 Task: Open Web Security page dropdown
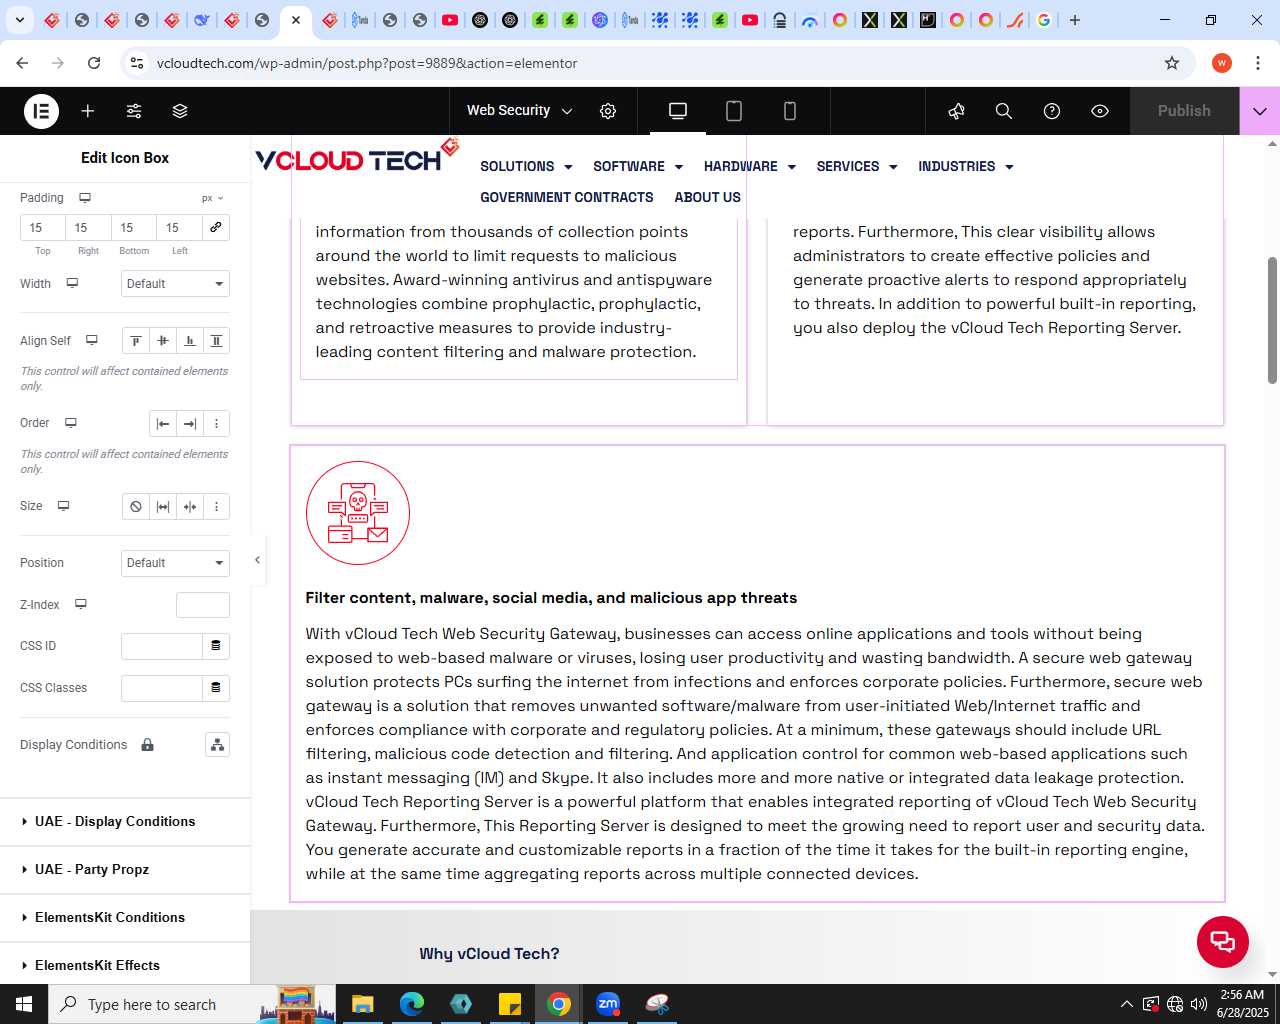tap(520, 111)
